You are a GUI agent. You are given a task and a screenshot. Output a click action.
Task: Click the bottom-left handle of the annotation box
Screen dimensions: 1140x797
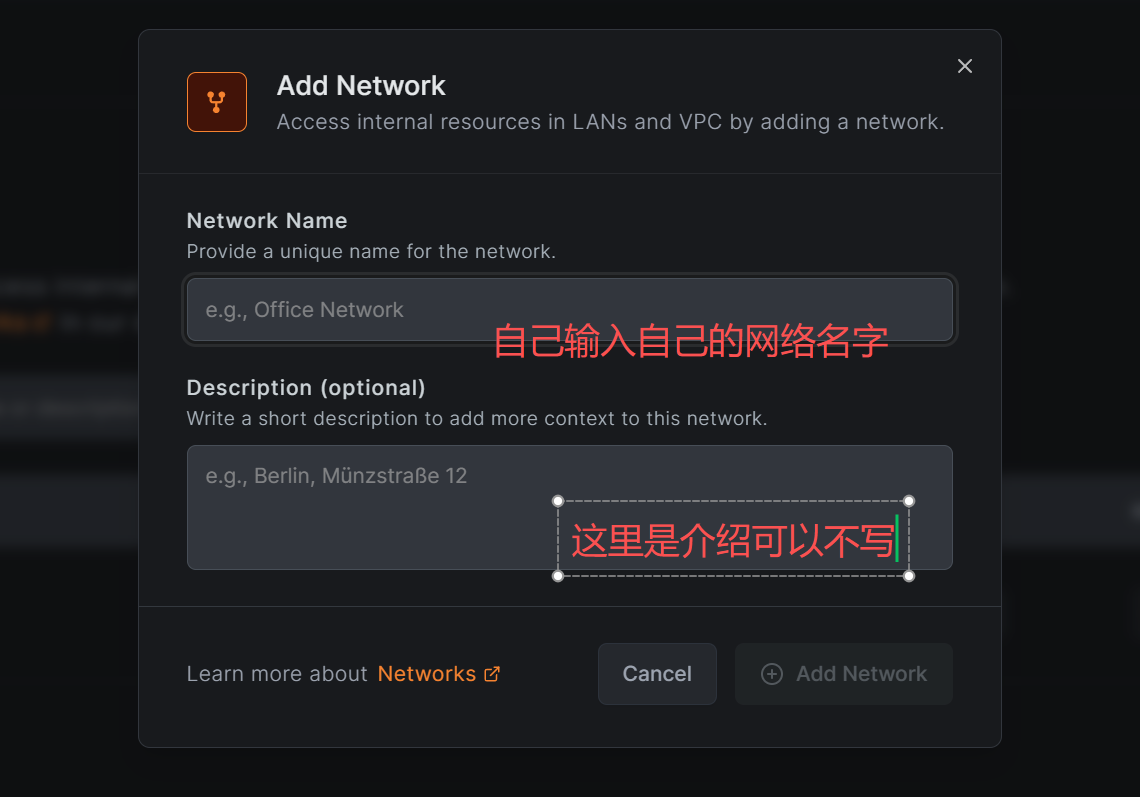[x=558, y=575]
